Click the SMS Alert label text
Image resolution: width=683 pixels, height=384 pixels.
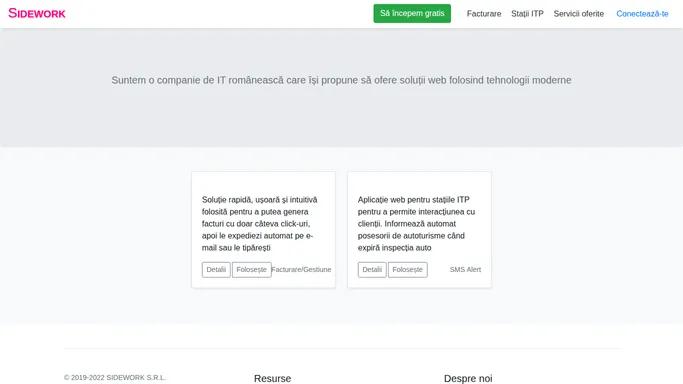click(x=465, y=269)
